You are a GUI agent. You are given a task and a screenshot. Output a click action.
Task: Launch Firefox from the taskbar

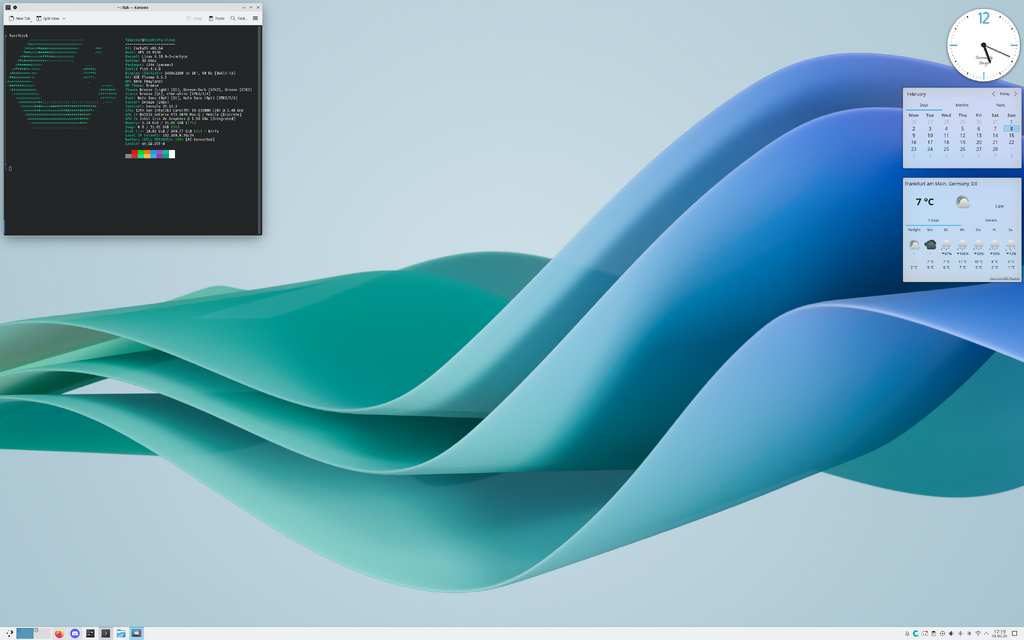(x=59, y=633)
